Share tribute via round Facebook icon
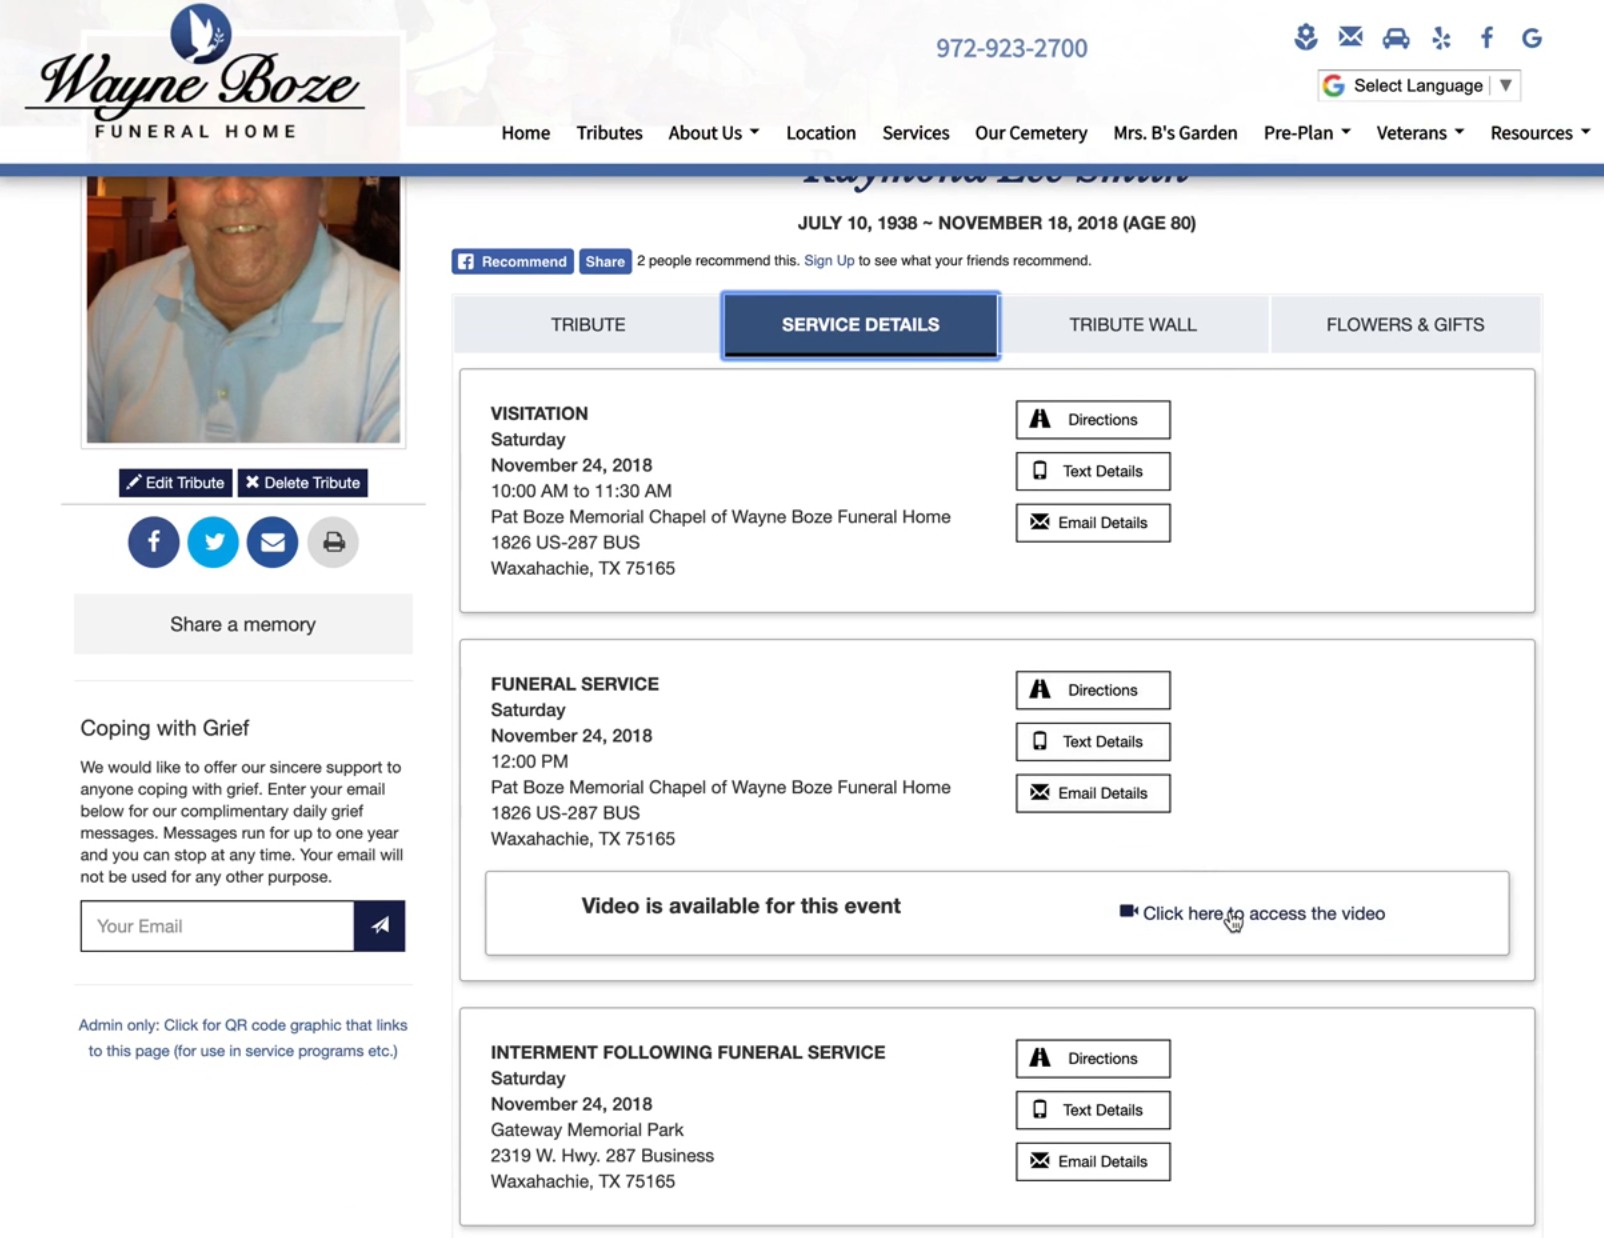Viewport: 1604px width, 1238px height. [x=153, y=542]
